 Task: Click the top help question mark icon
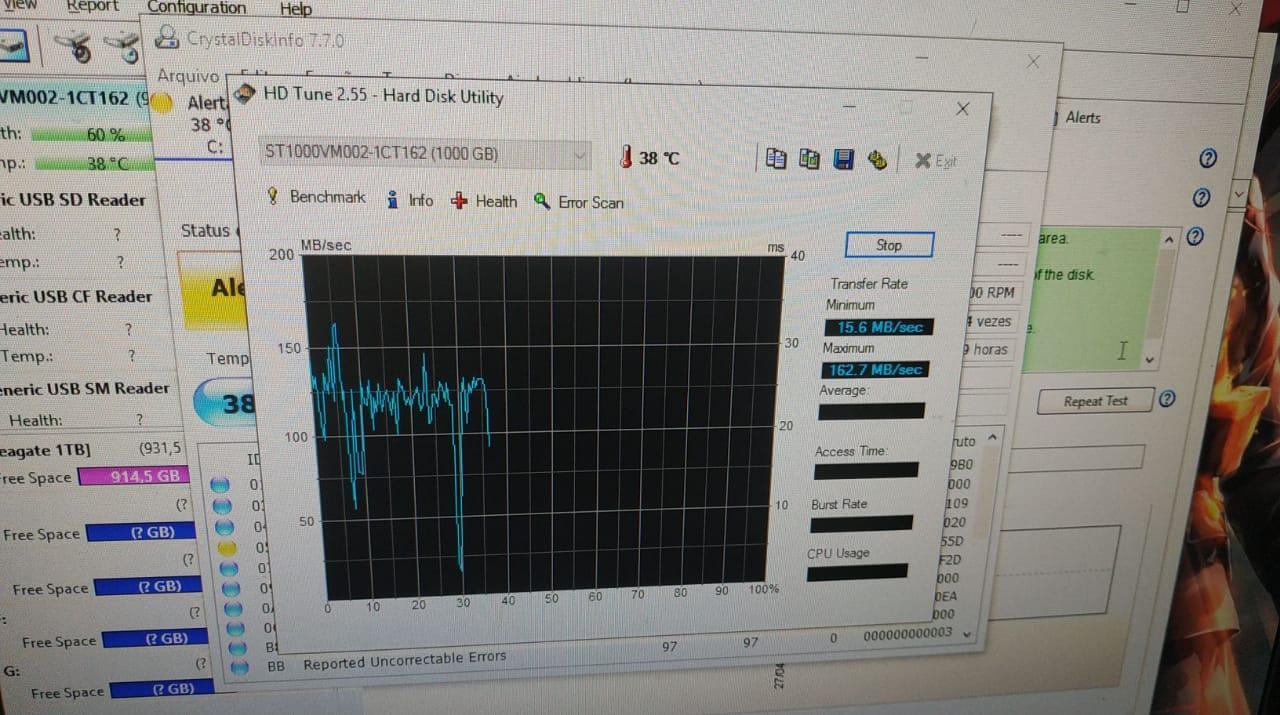tap(1207, 158)
